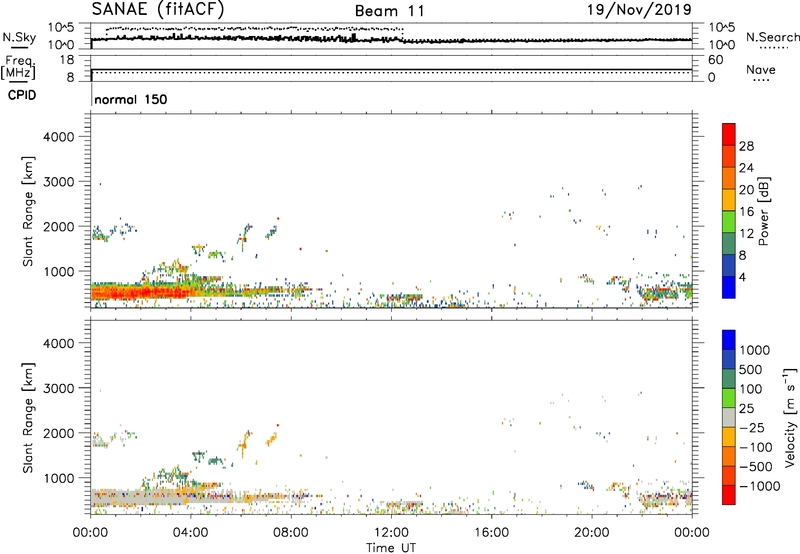Click the 16 tick on power colorbar

click(746, 212)
